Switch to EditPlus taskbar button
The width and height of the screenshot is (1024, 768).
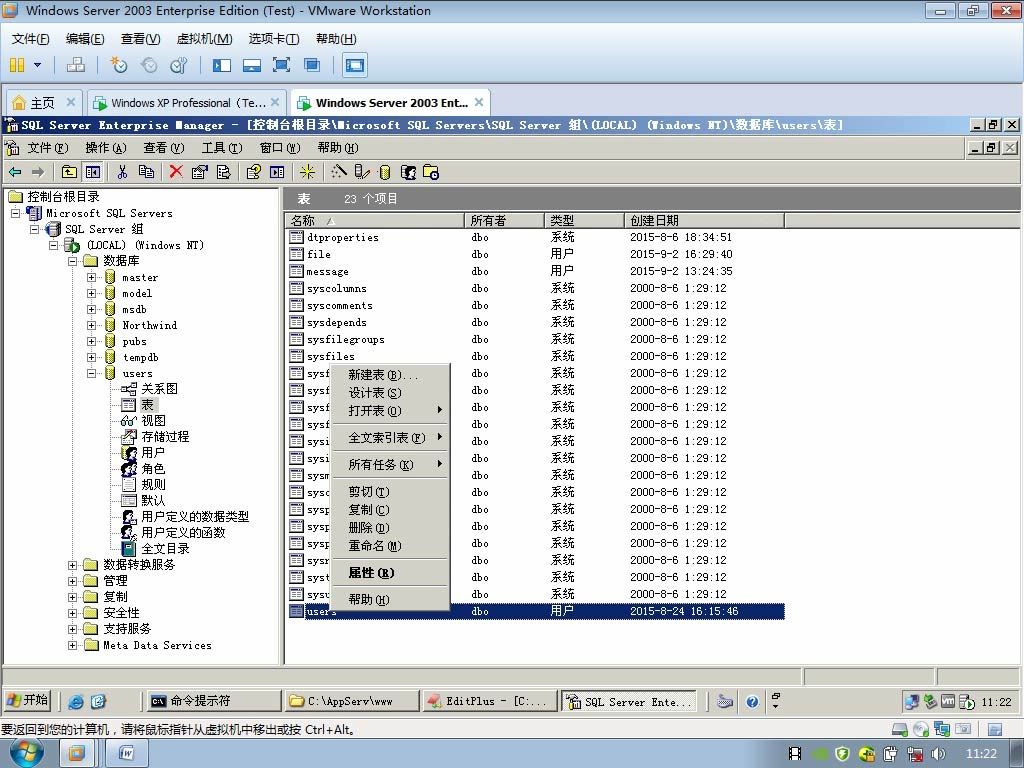(489, 701)
